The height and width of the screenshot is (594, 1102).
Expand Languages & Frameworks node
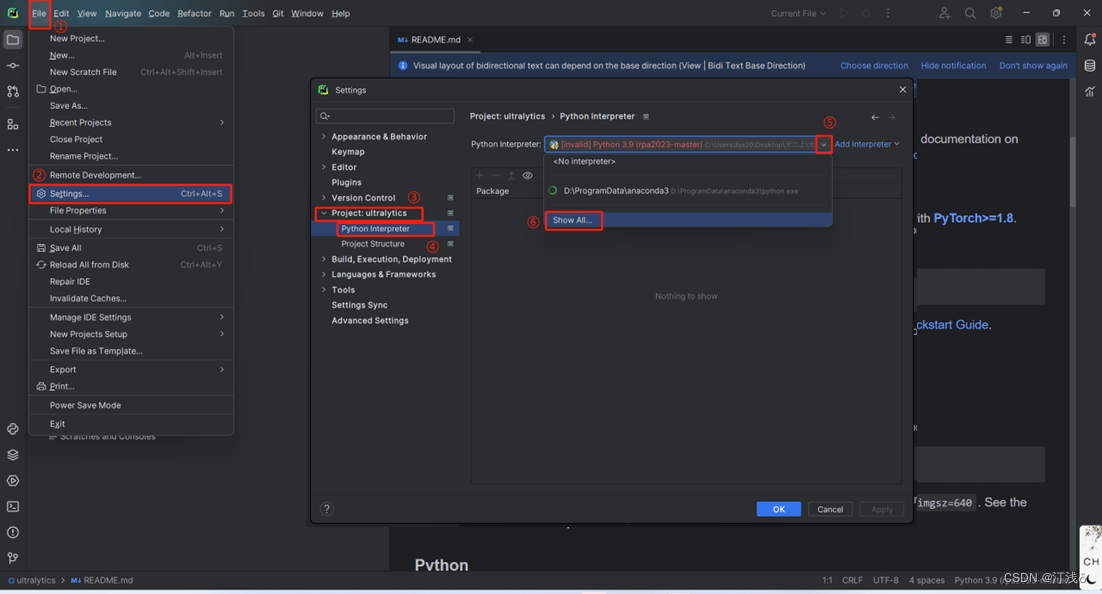[x=324, y=274]
